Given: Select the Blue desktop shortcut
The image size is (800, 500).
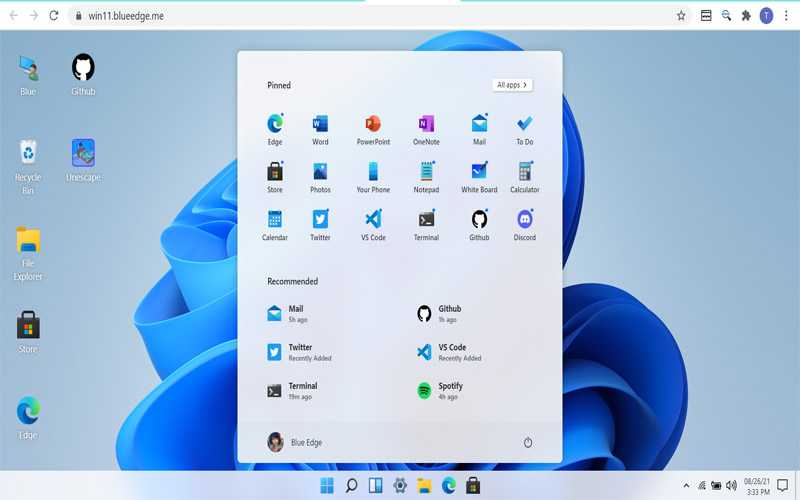Looking at the screenshot, I should pyautogui.click(x=28, y=75).
